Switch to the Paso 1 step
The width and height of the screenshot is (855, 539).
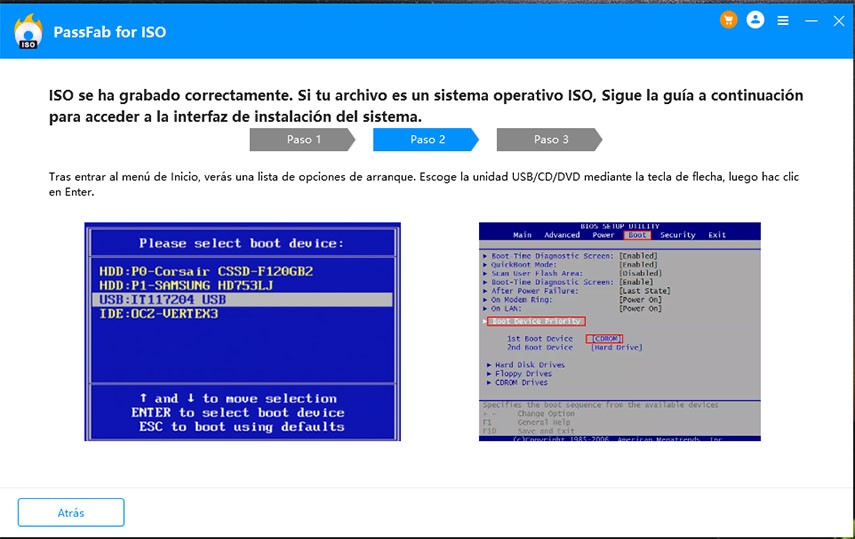pyautogui.click(x=303, y=140)
